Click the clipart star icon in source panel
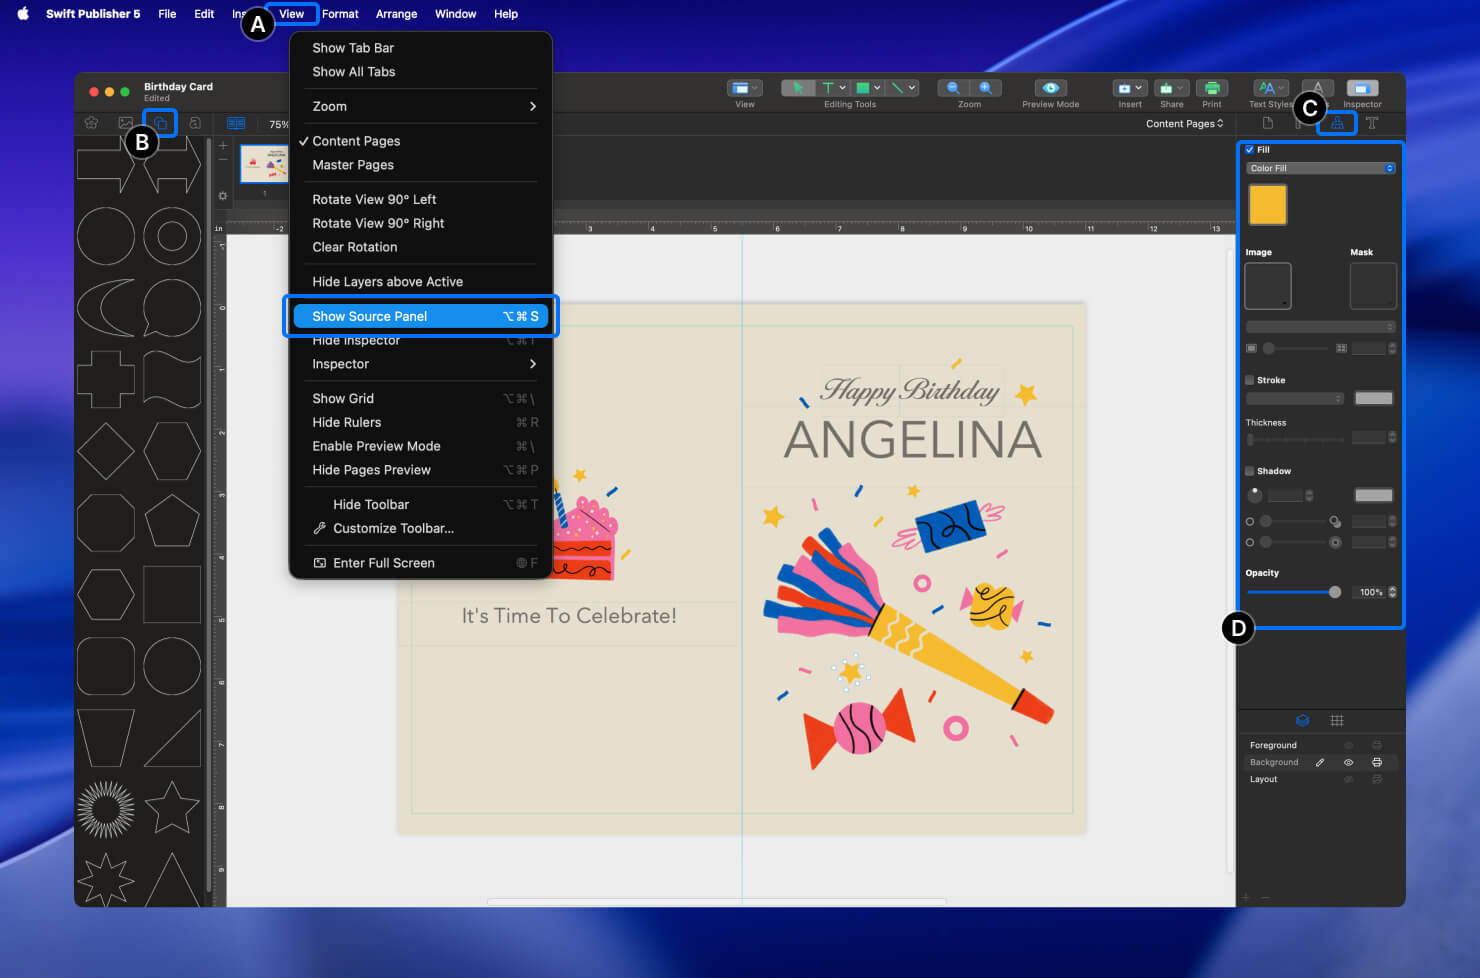Image resolution: width=1480 pixels, height=978 pixels. [x=92, y=123]
